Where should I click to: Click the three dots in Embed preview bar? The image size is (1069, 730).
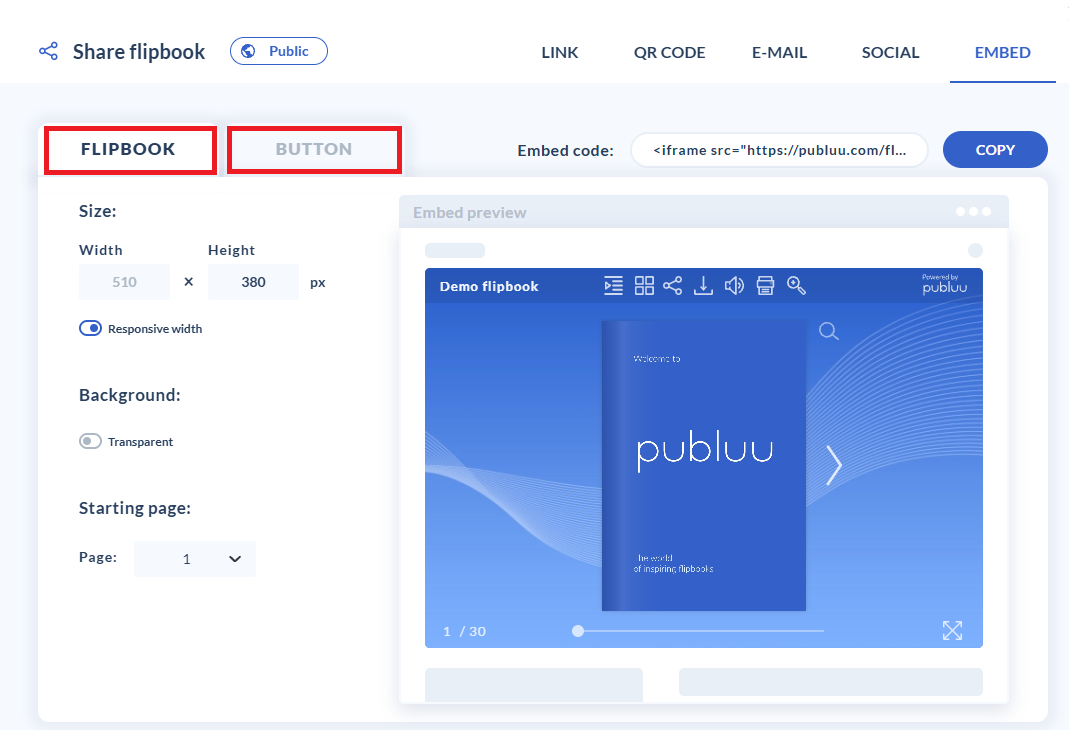974,212
